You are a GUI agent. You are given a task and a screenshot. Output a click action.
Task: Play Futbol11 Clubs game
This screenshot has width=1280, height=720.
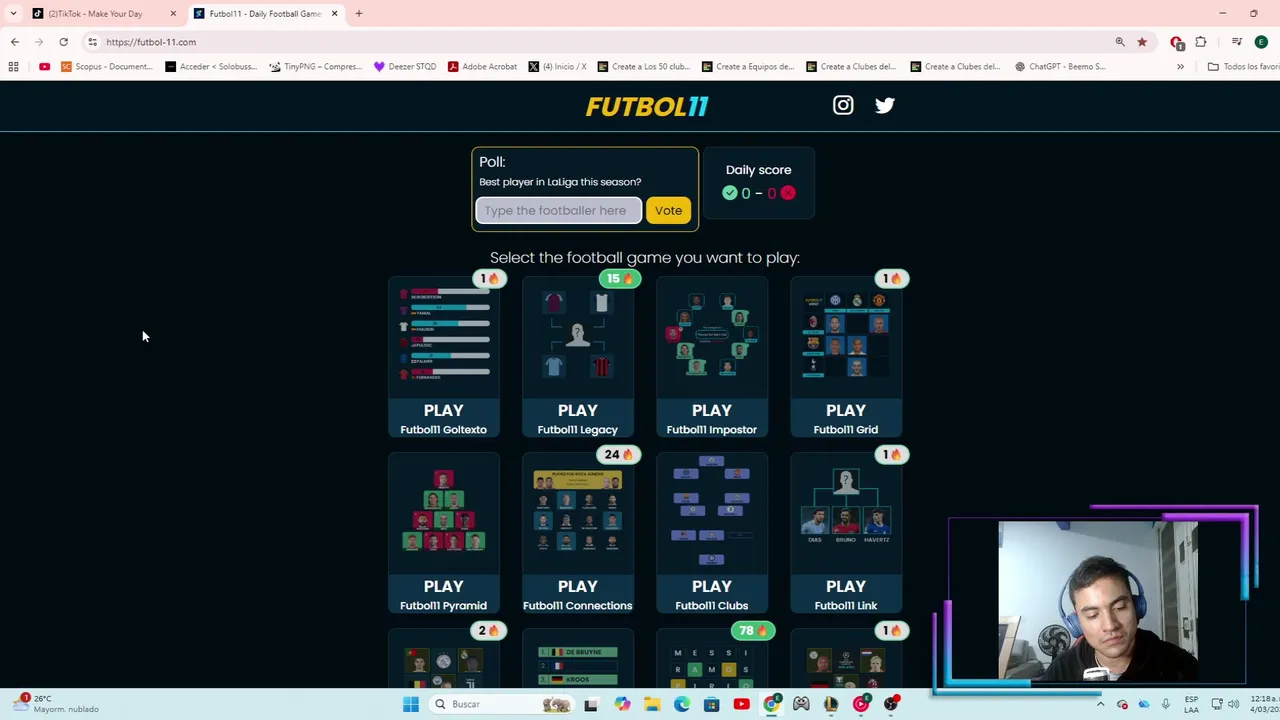coord(711,594)
